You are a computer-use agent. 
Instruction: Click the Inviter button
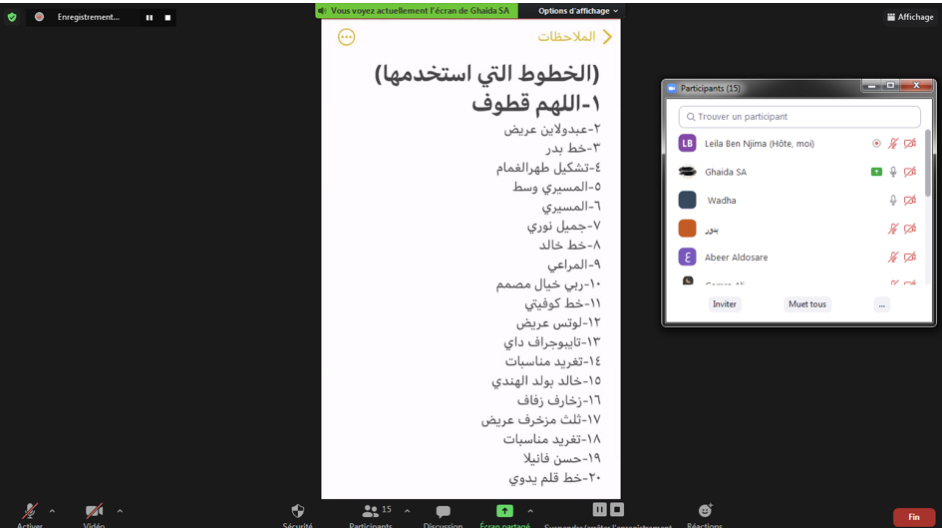coord(724,304)
